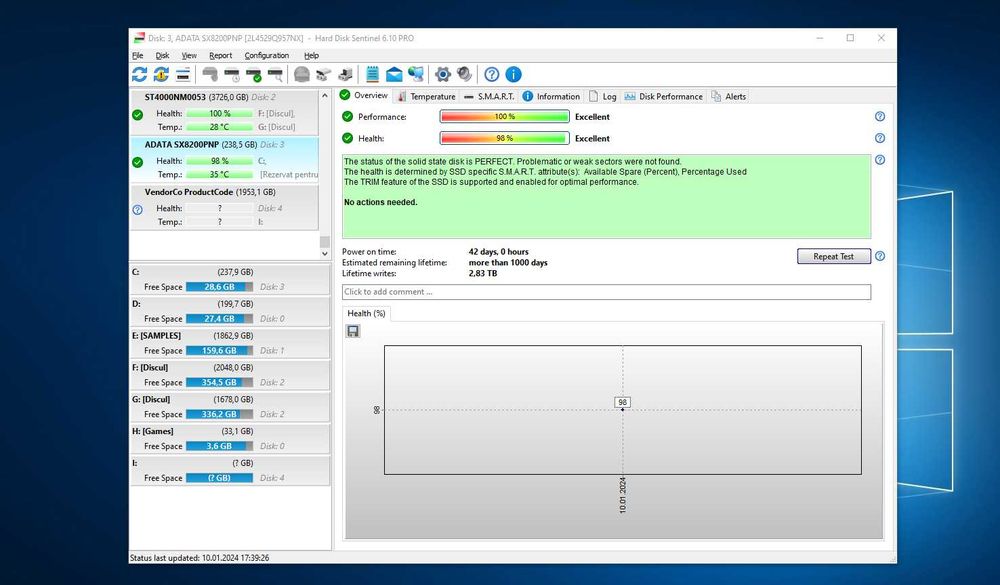The image size is (1000, 585).
Task: Click the RAID disk toolbar icon
Action: [x=323, y=75]
